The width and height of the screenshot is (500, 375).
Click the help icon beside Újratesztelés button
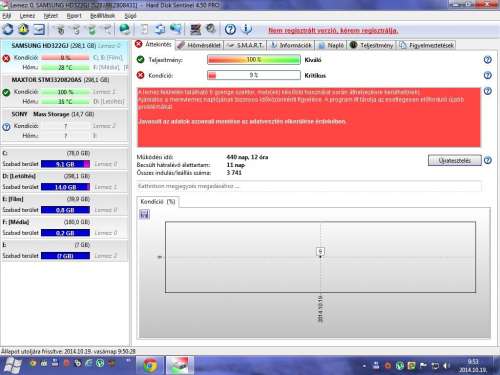[487, 160]
